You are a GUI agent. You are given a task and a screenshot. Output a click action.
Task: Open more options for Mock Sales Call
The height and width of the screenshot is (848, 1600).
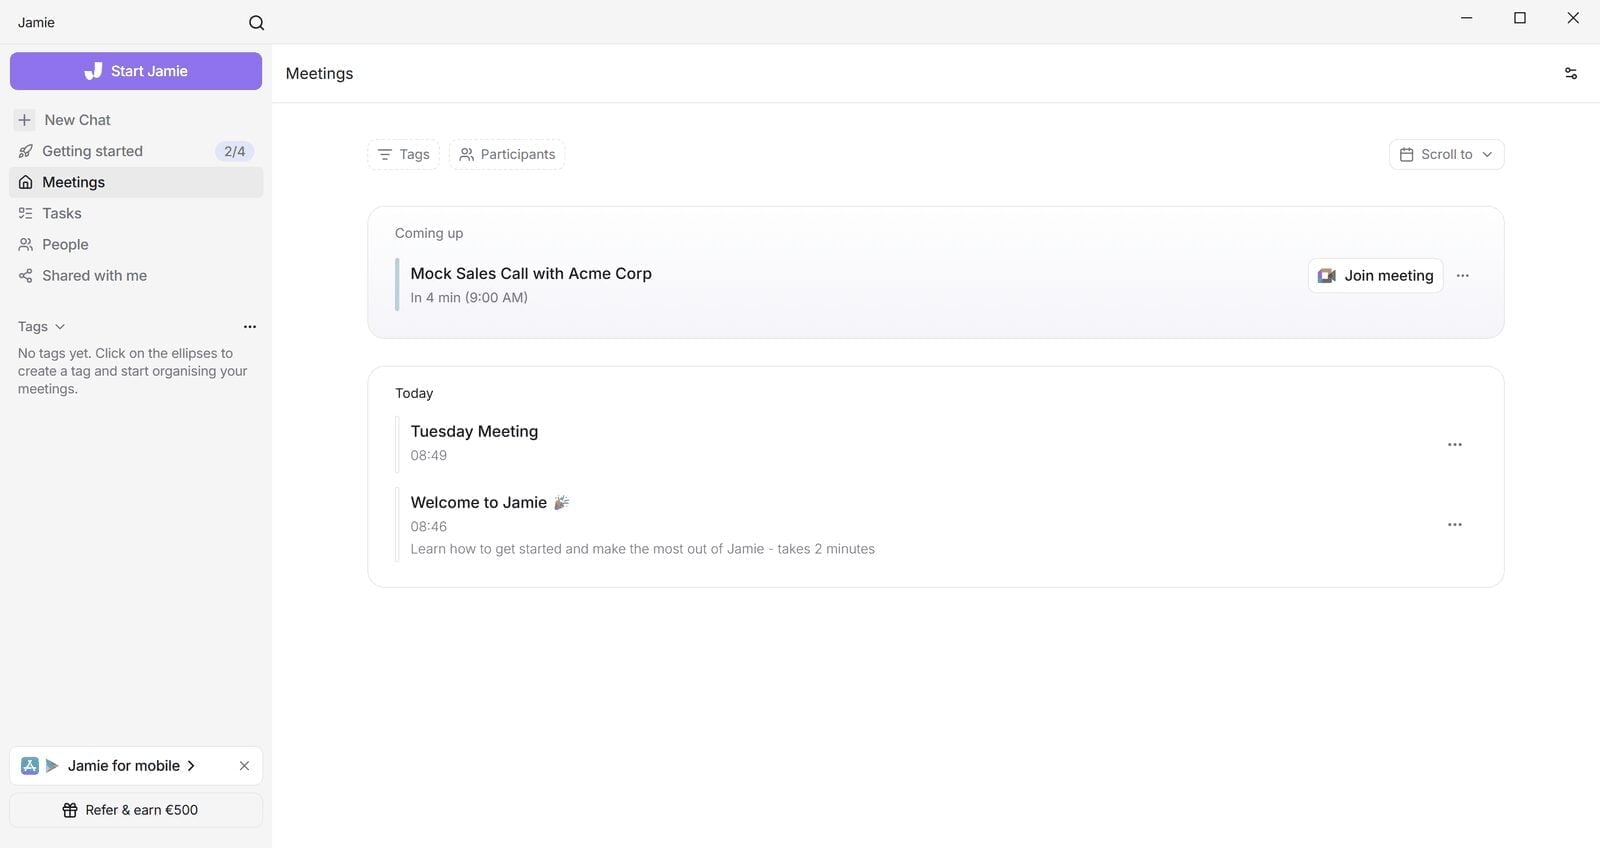point(1463,275)
